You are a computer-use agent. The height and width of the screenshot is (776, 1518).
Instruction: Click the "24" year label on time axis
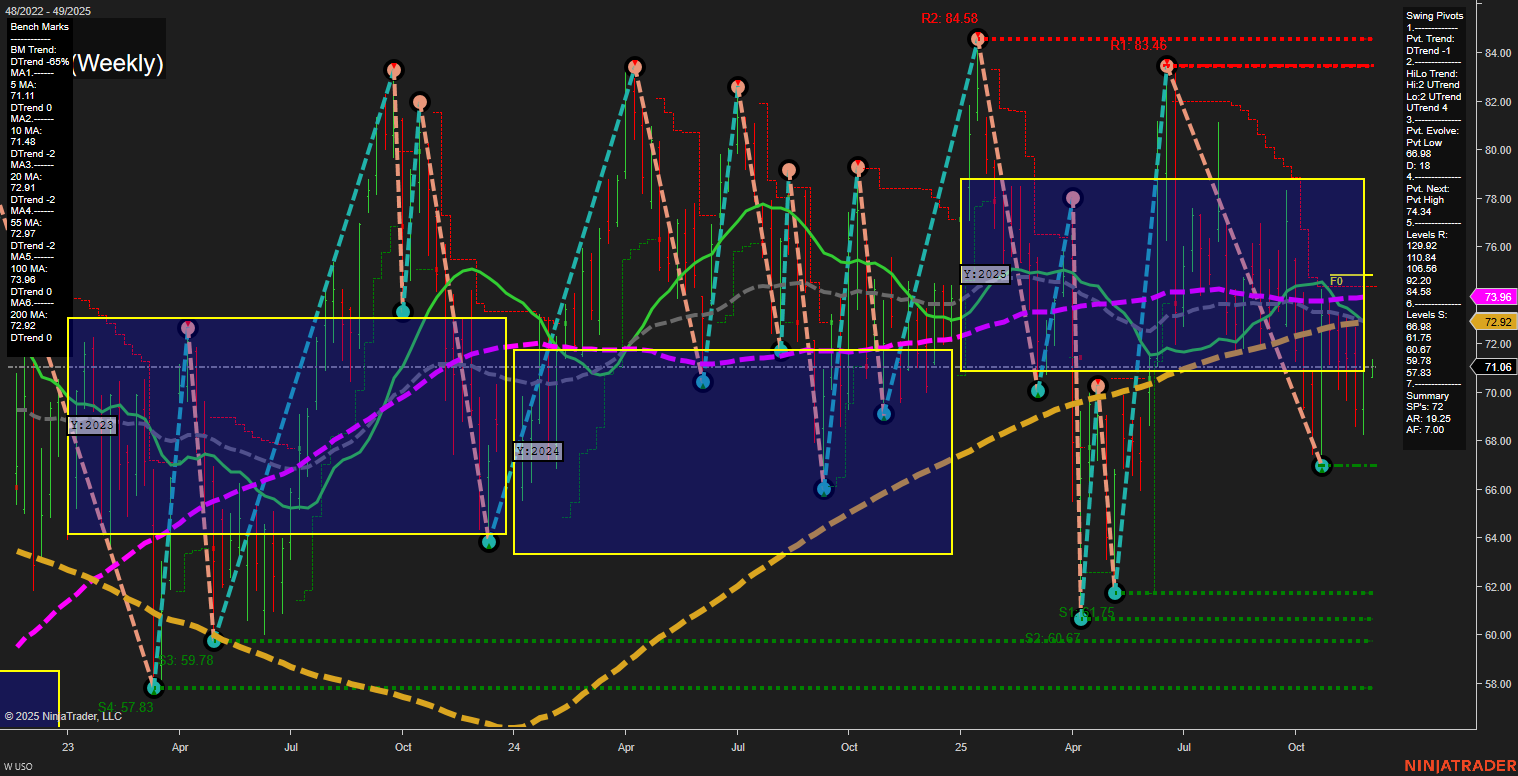(514, 747)
